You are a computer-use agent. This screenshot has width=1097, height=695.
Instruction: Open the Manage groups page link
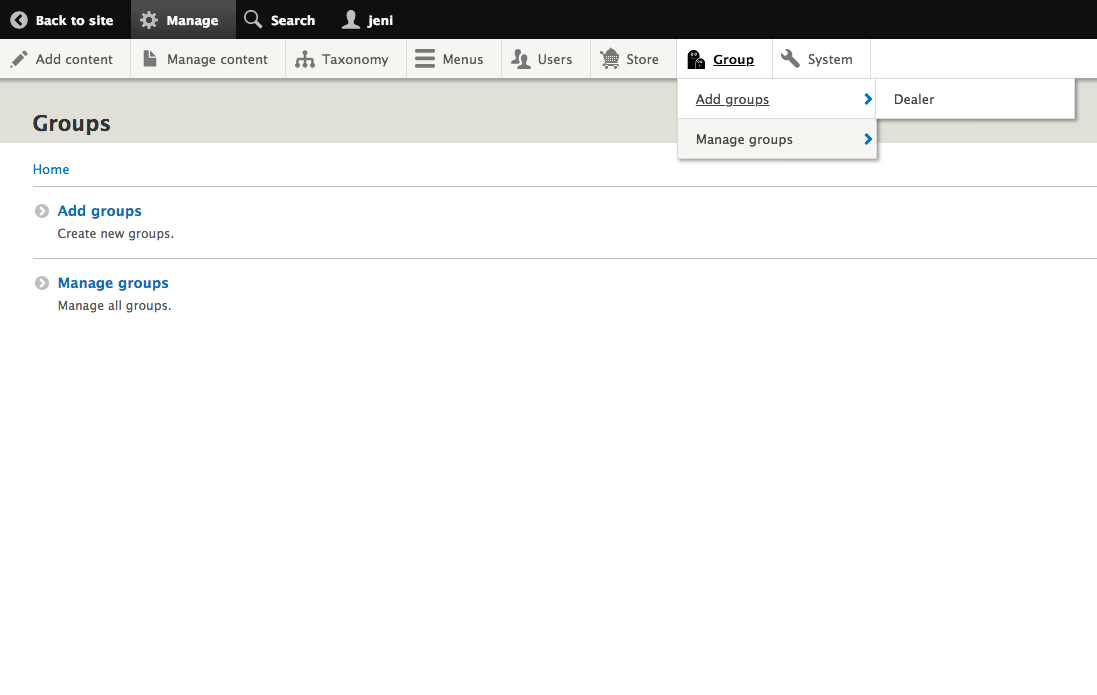[x=113, y=283]
